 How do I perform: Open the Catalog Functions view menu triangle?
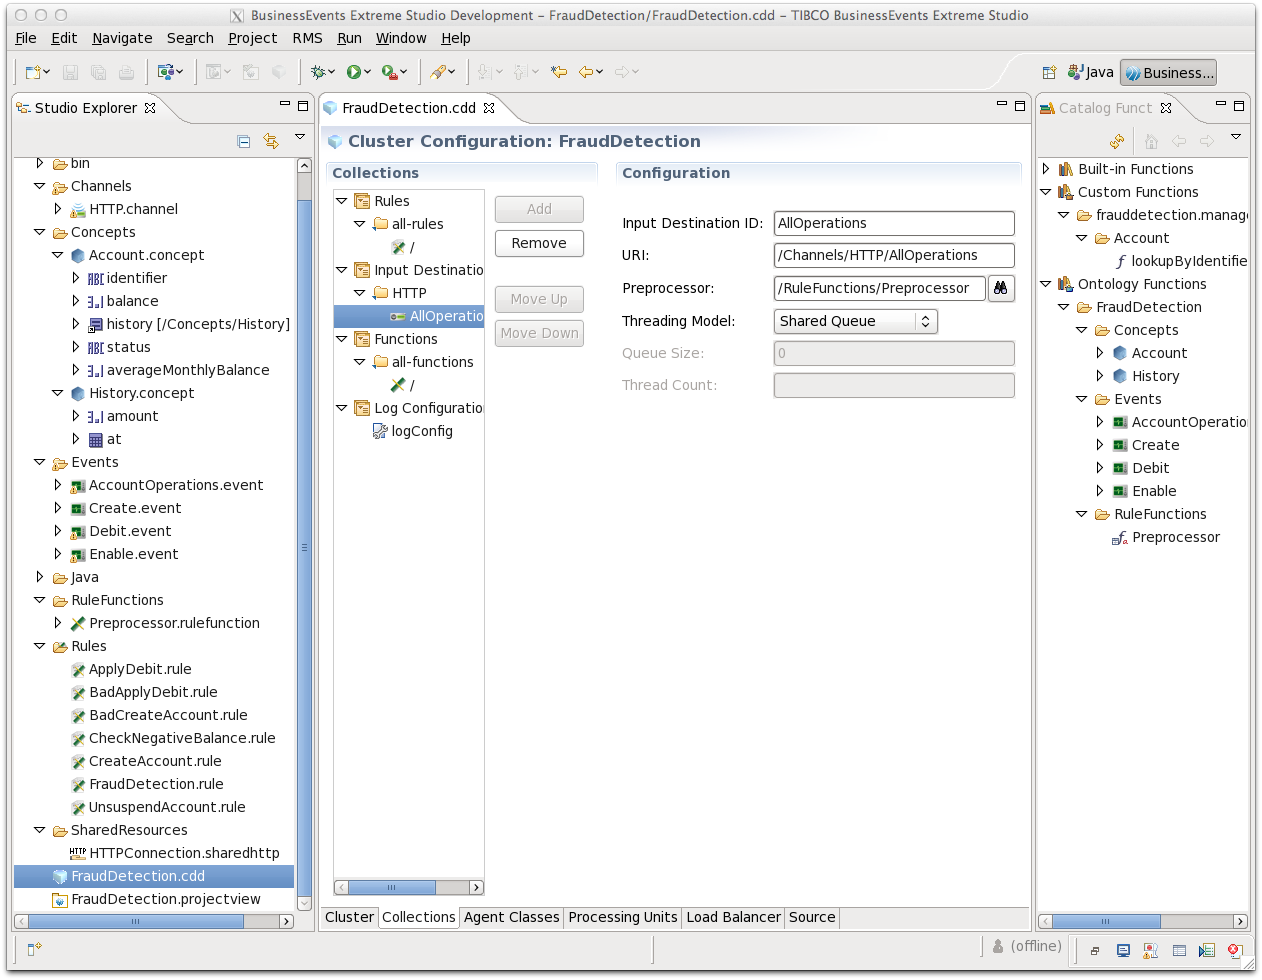point(1236,137)
